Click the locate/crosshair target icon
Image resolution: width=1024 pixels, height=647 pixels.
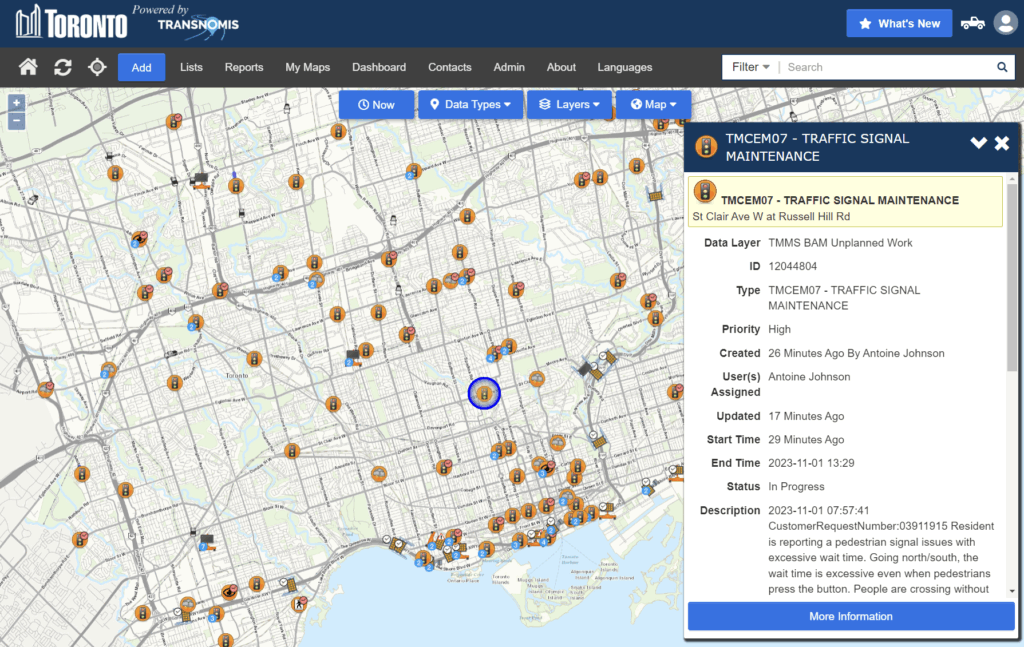[97, 67]
